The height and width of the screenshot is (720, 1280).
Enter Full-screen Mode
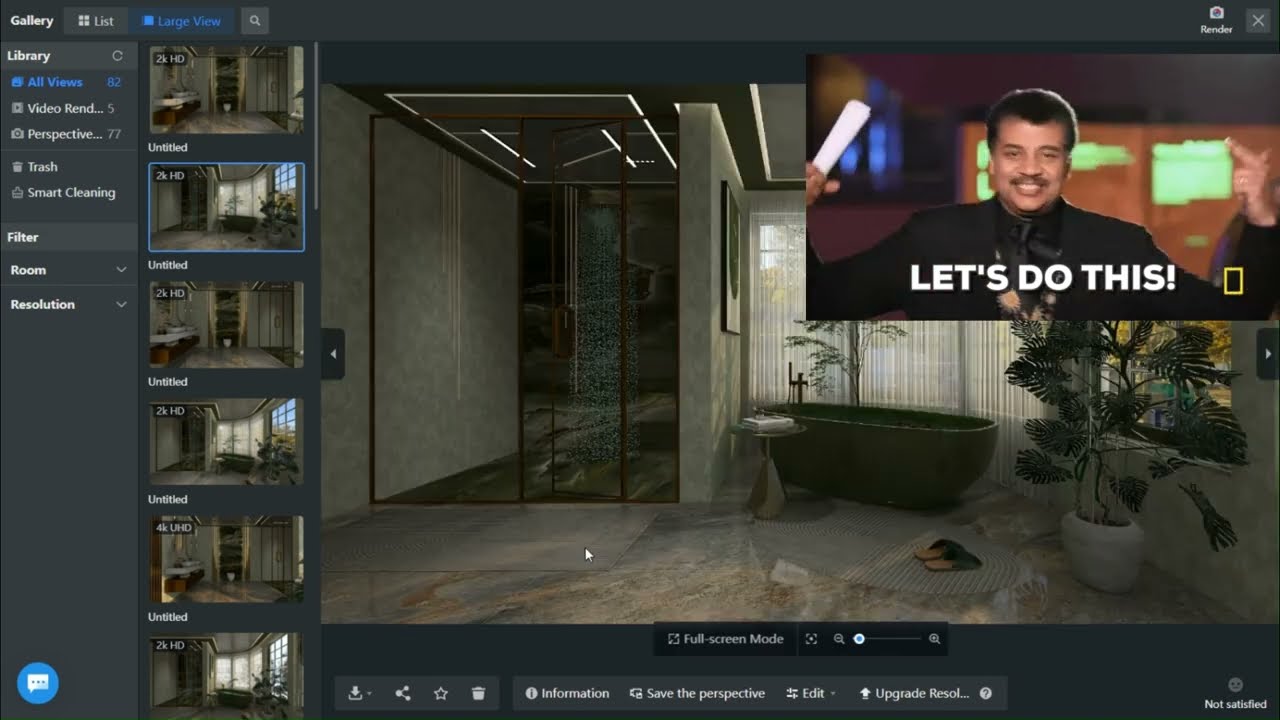click(x=725, y=639)
